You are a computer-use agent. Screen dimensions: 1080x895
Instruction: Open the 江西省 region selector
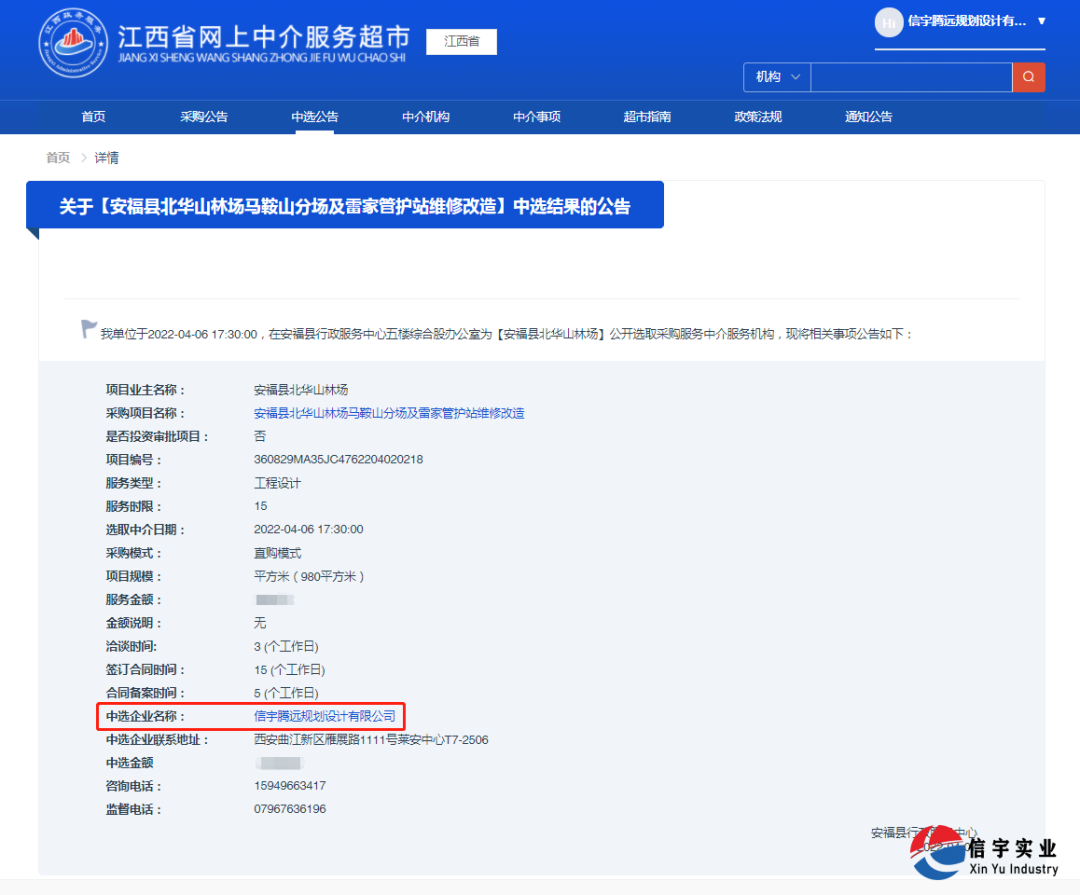pyautogui.click(x=461, y=42)
